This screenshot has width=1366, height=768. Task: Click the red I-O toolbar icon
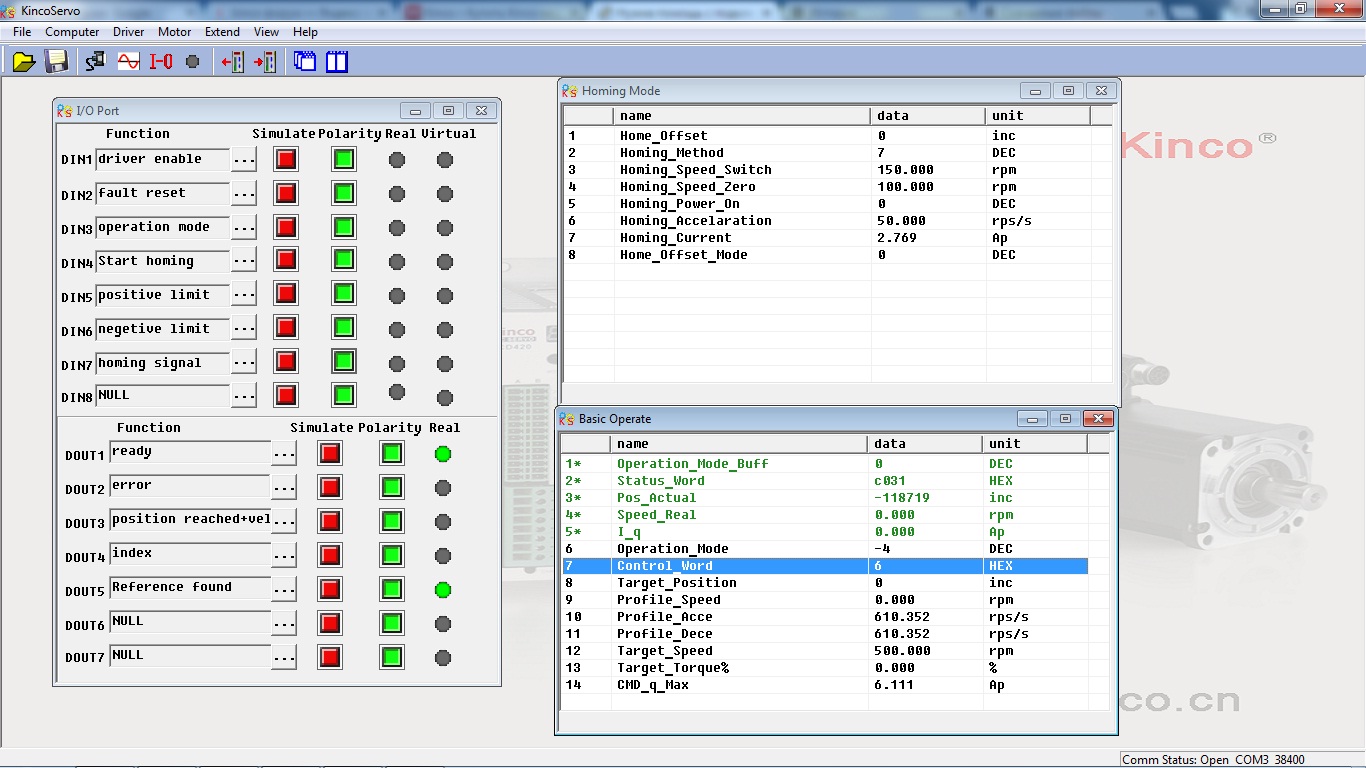click(161, 62)
